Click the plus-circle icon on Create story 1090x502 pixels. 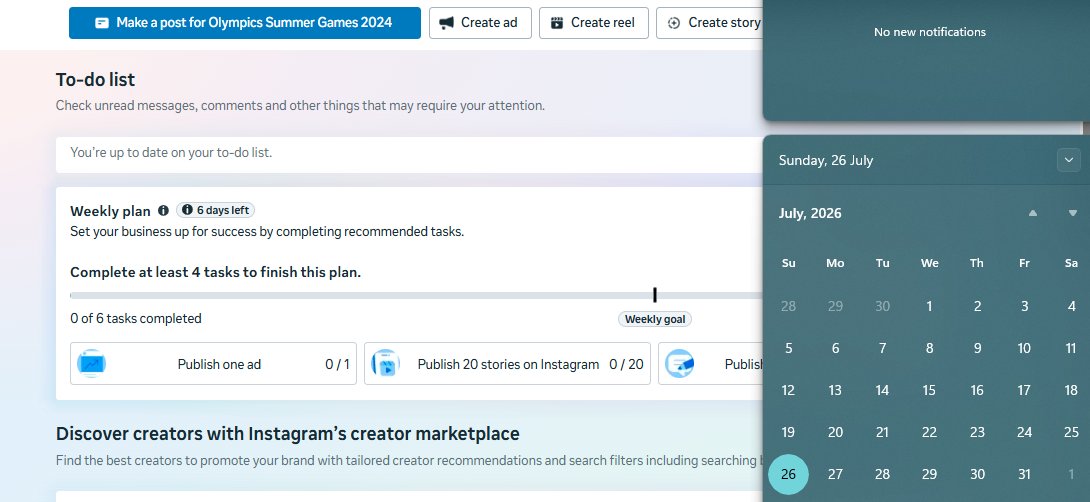point(674,23)
